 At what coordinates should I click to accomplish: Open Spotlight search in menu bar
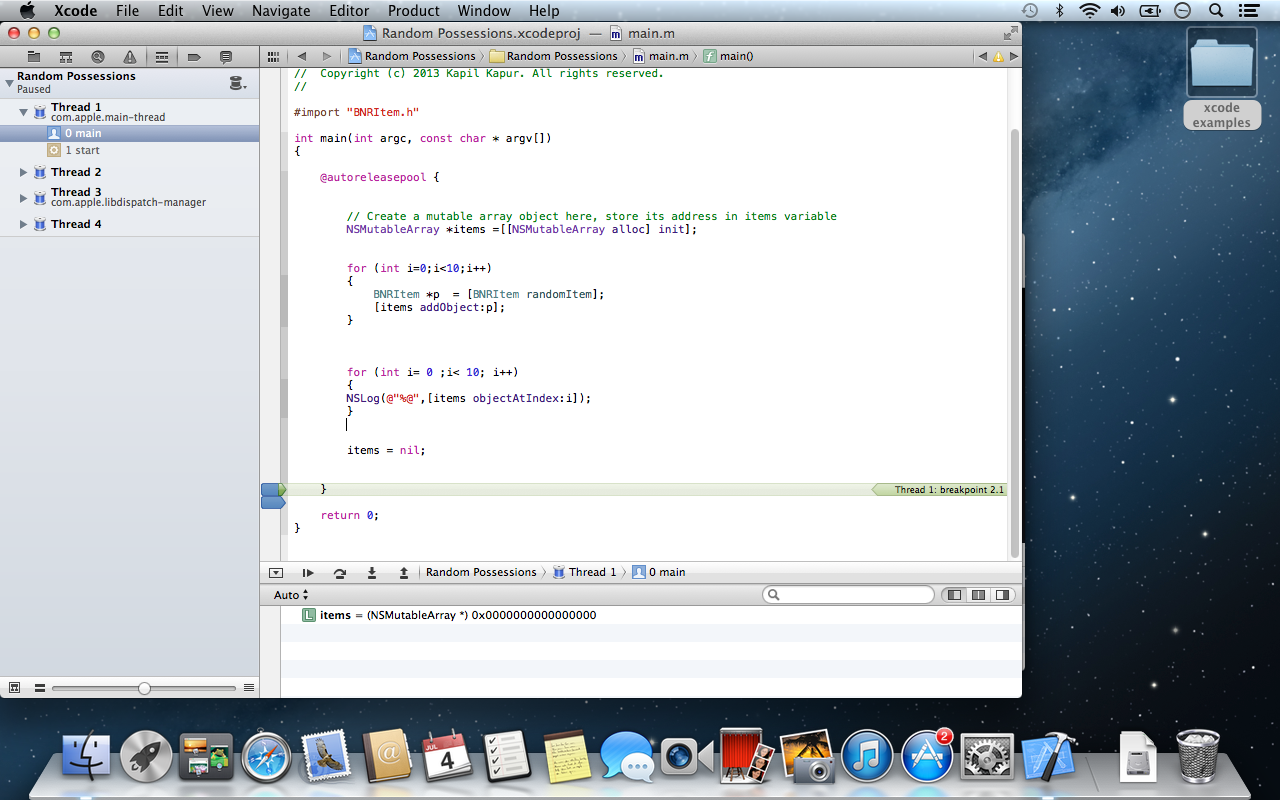coord(1216,11)
